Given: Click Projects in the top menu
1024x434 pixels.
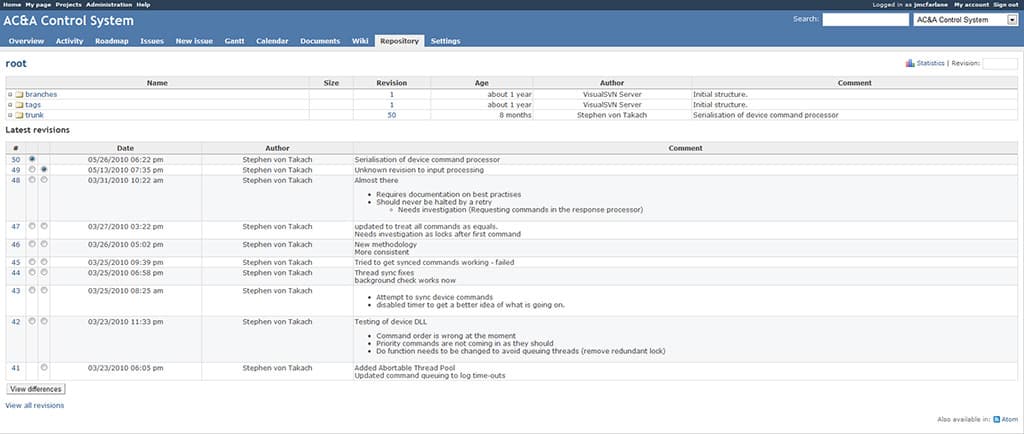Looking at the screenshot, I should point(69,5).
